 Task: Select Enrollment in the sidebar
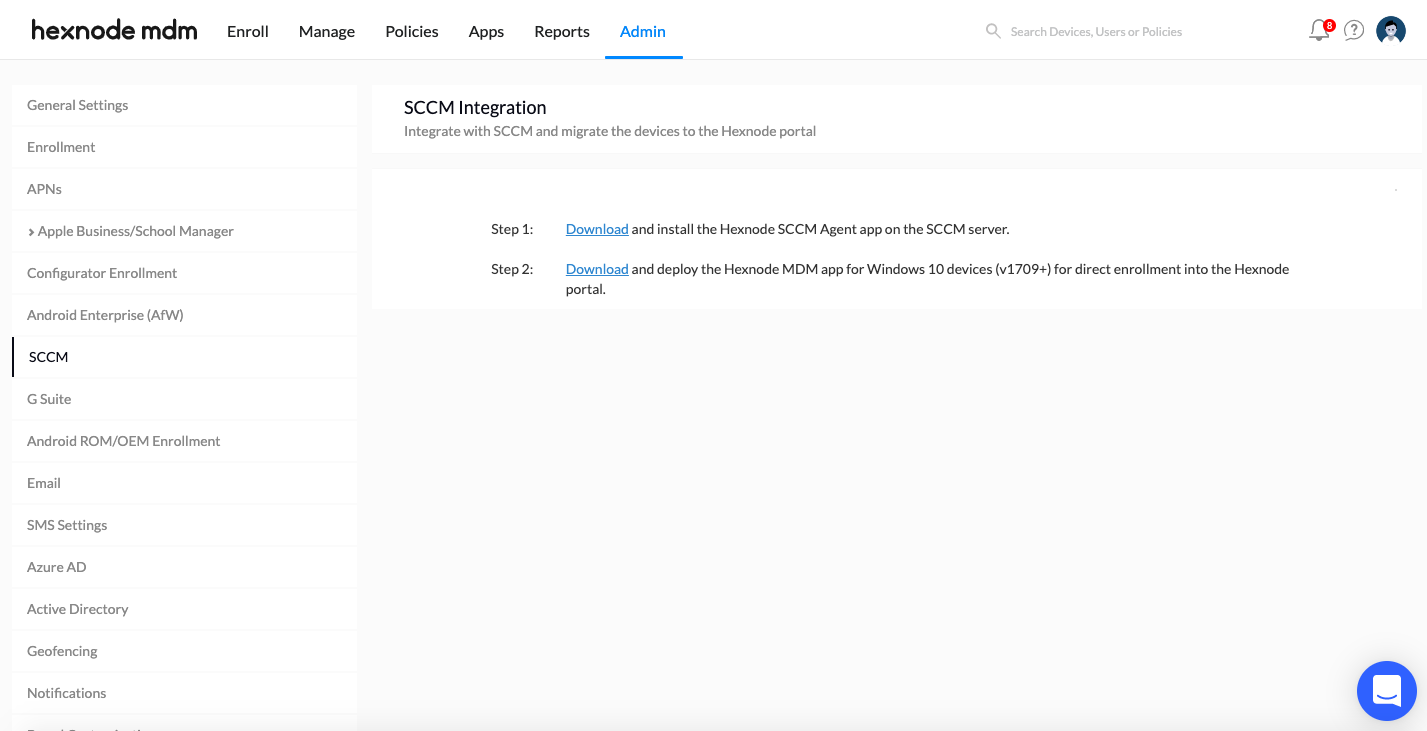tap(184, 147)
